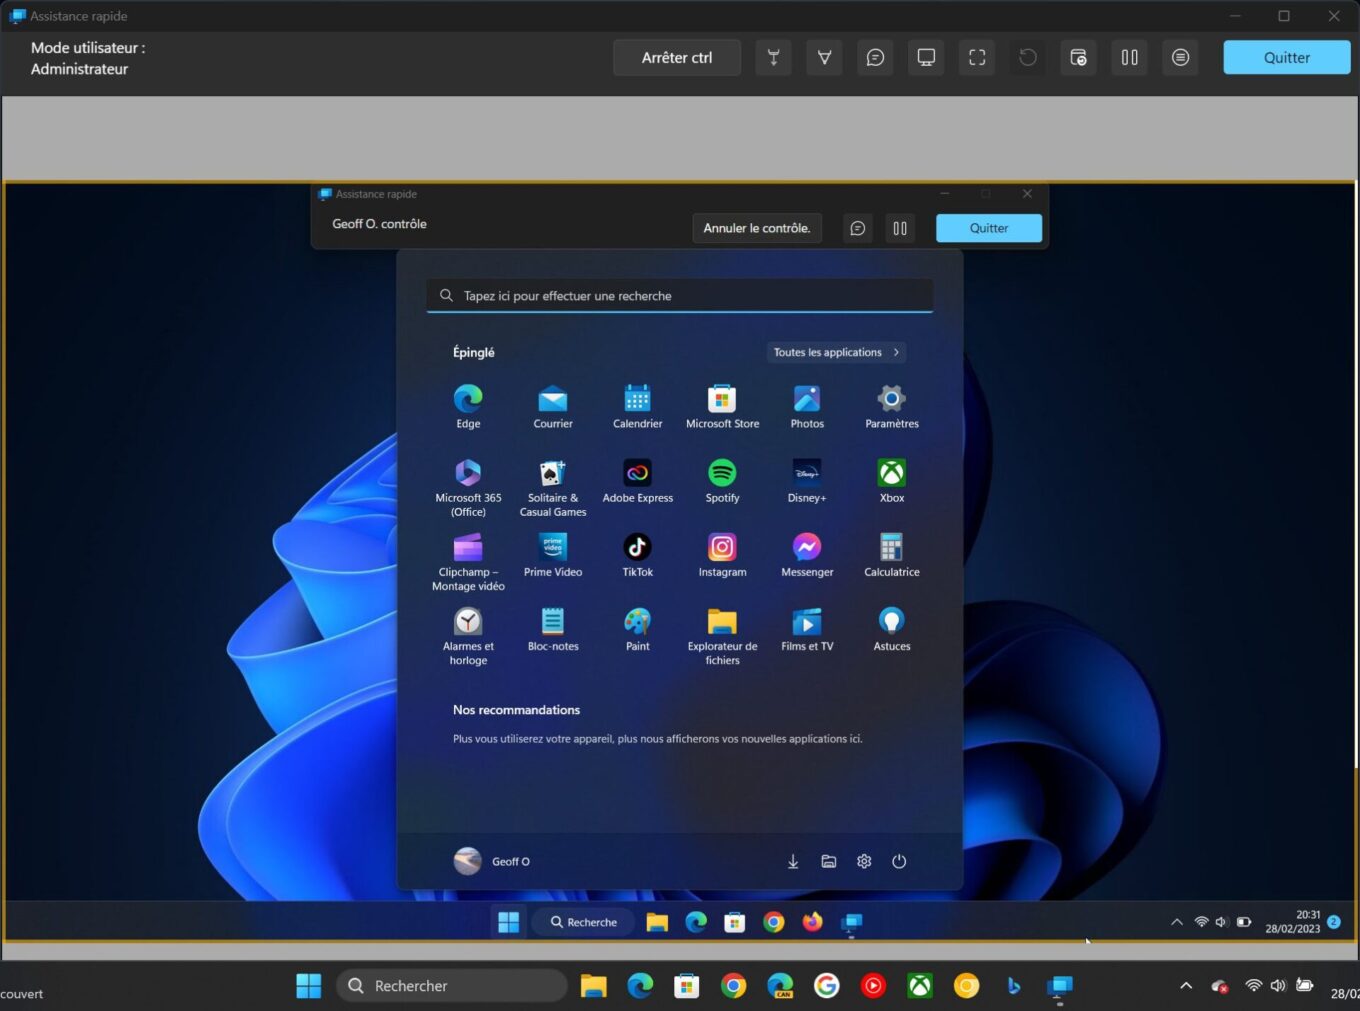Open Edge from pinned apps
Image resolution: width=1360 pixels, height=1011 pixels.
[468, 406]
